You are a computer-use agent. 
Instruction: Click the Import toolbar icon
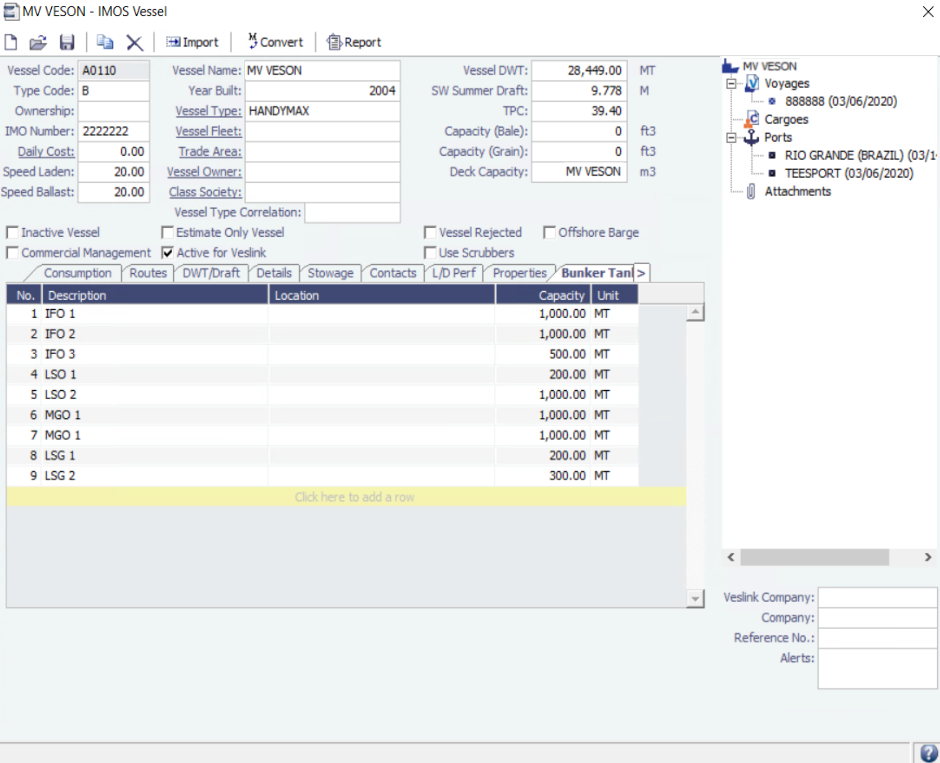pyautogui.click(x=192, y=42)
